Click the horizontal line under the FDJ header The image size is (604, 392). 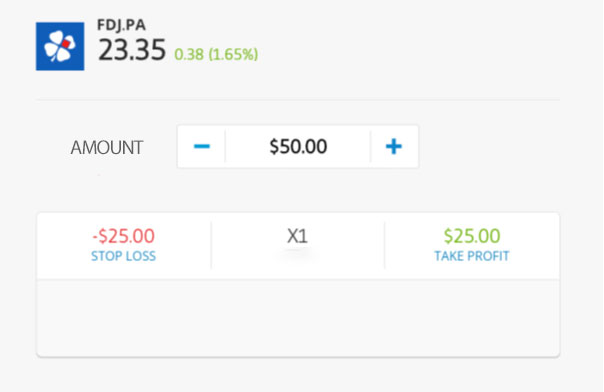(298, 100)
